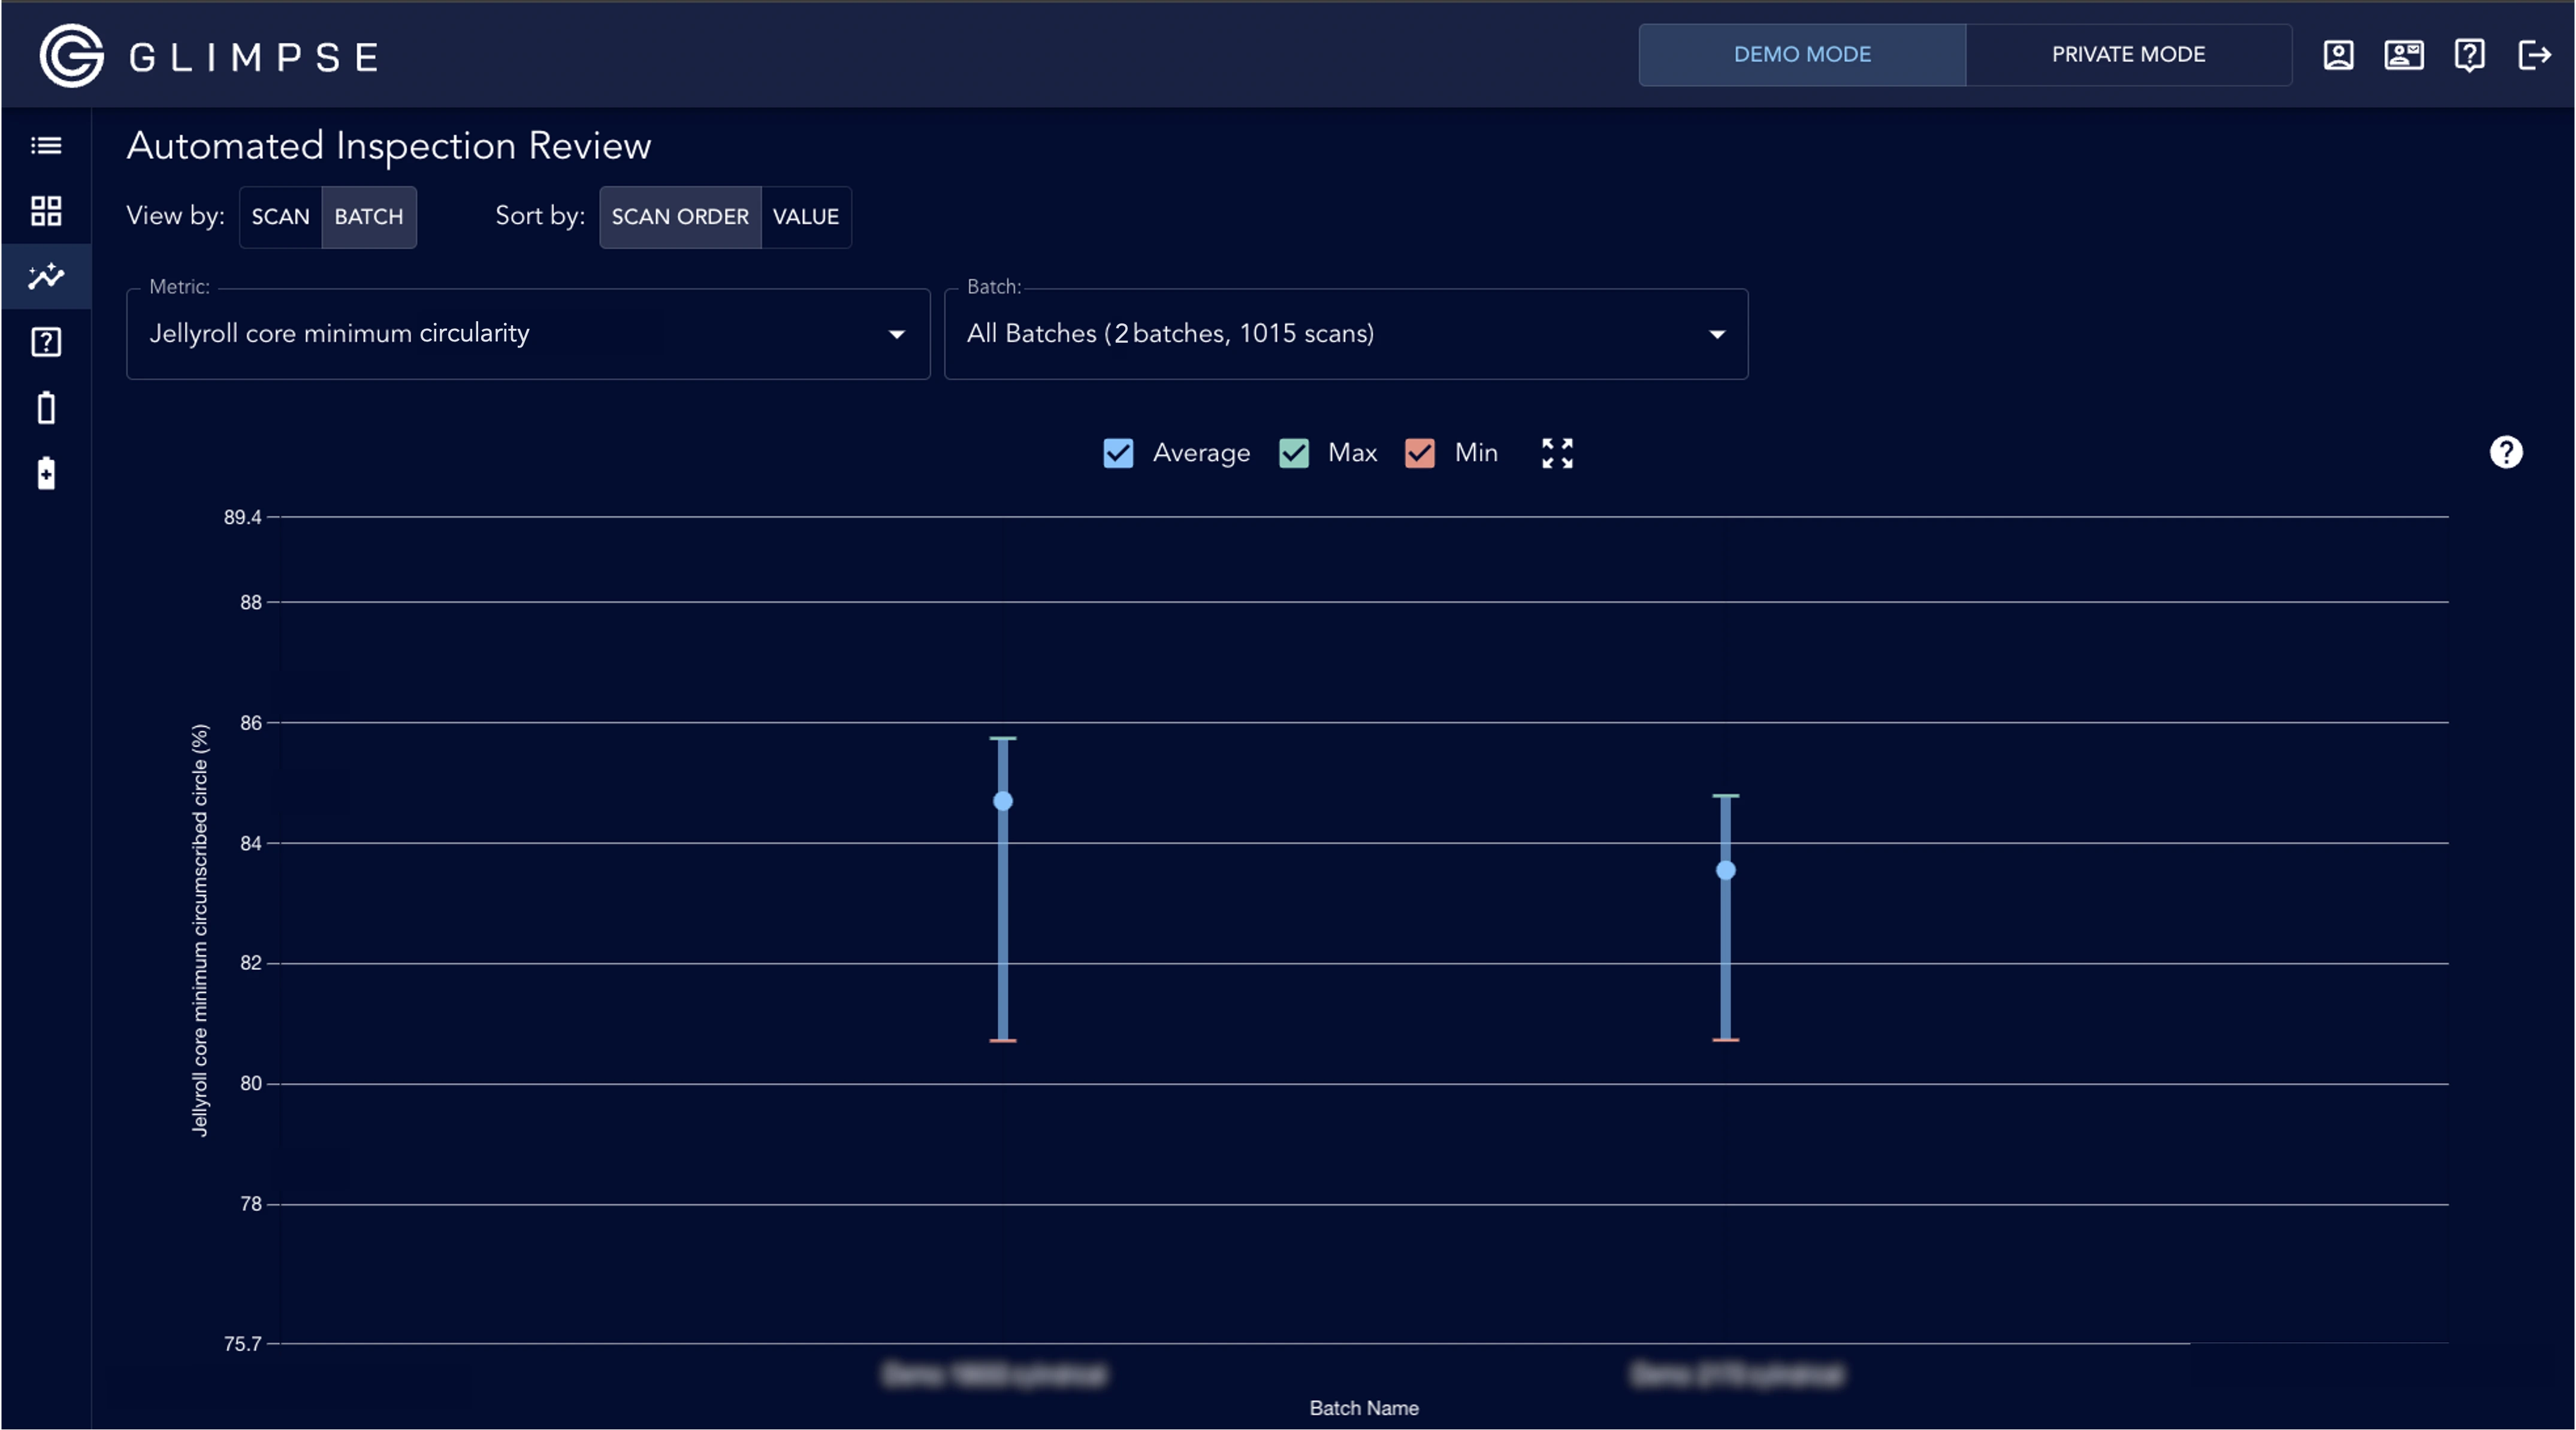This screenshot has height=1430, width=2576.
Task: View by SCAN button
Action: click(280, 217)
